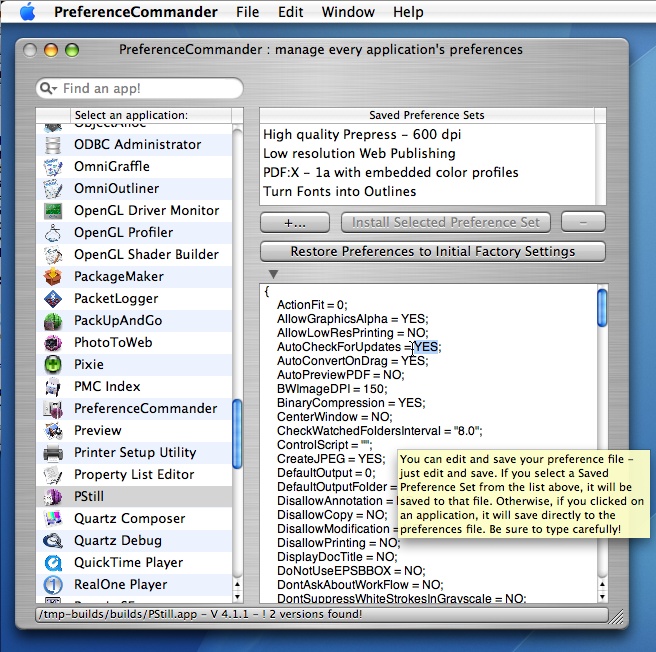Click the PacketLogger Bluetooth icon

53,298
